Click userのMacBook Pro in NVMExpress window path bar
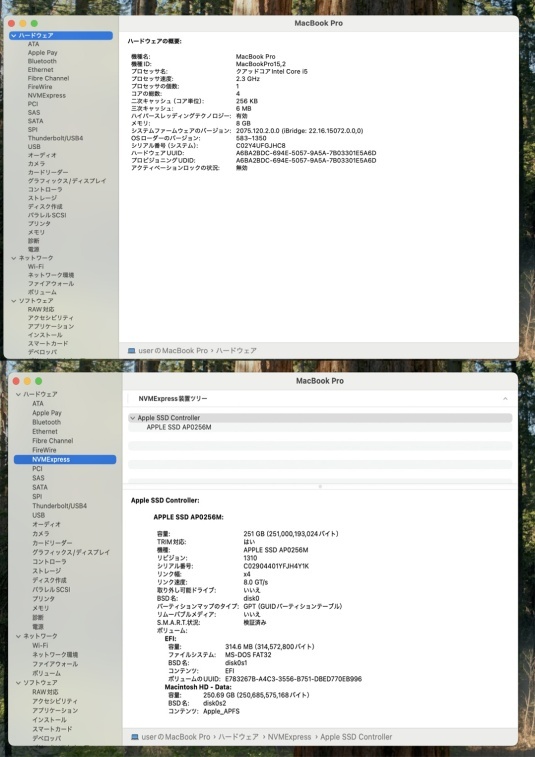 [x=176, y=737]
